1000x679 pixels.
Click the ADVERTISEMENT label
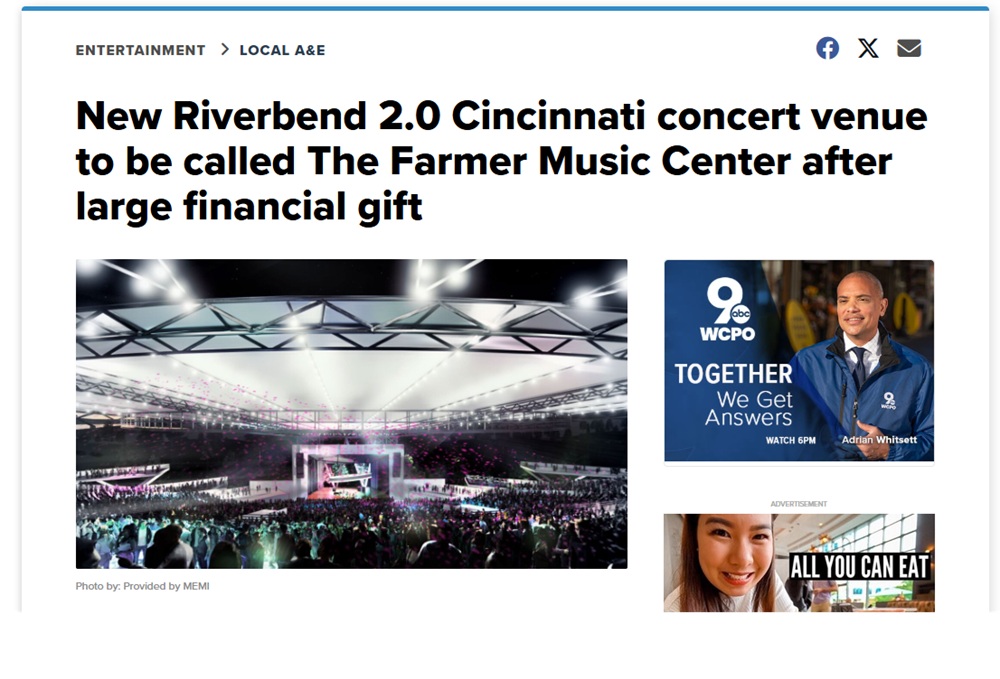click(x=798, y=504)
